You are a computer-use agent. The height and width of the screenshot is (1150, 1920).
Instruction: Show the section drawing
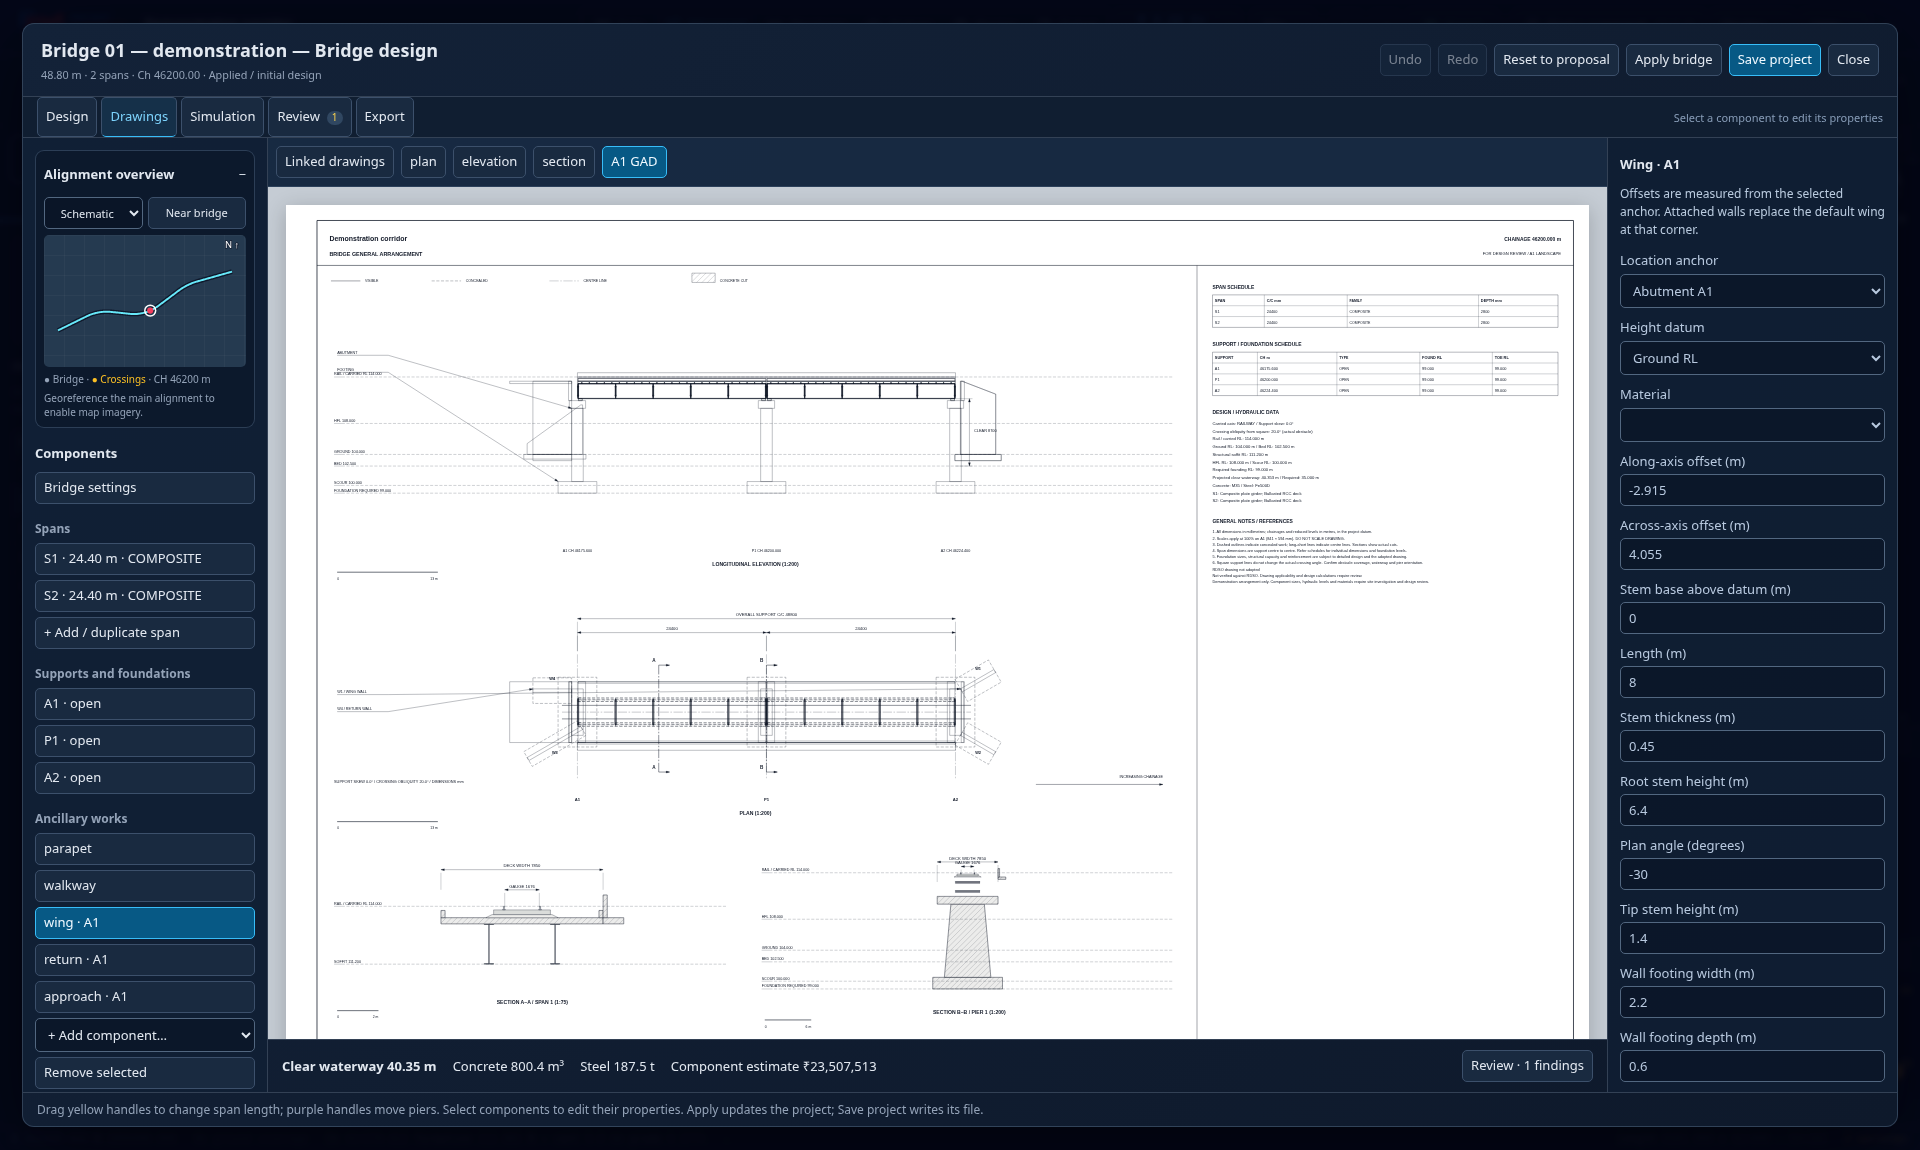click(x=564, y=162)
